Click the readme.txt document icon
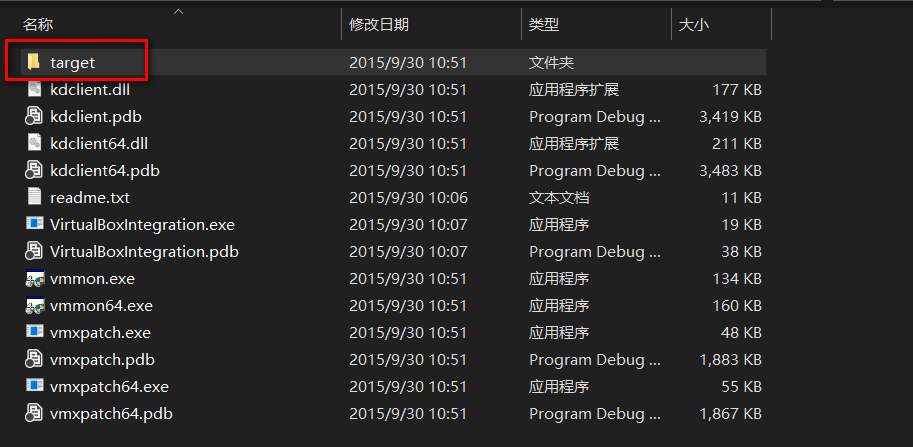Viewport: 913px width, 447px height. 34,197
